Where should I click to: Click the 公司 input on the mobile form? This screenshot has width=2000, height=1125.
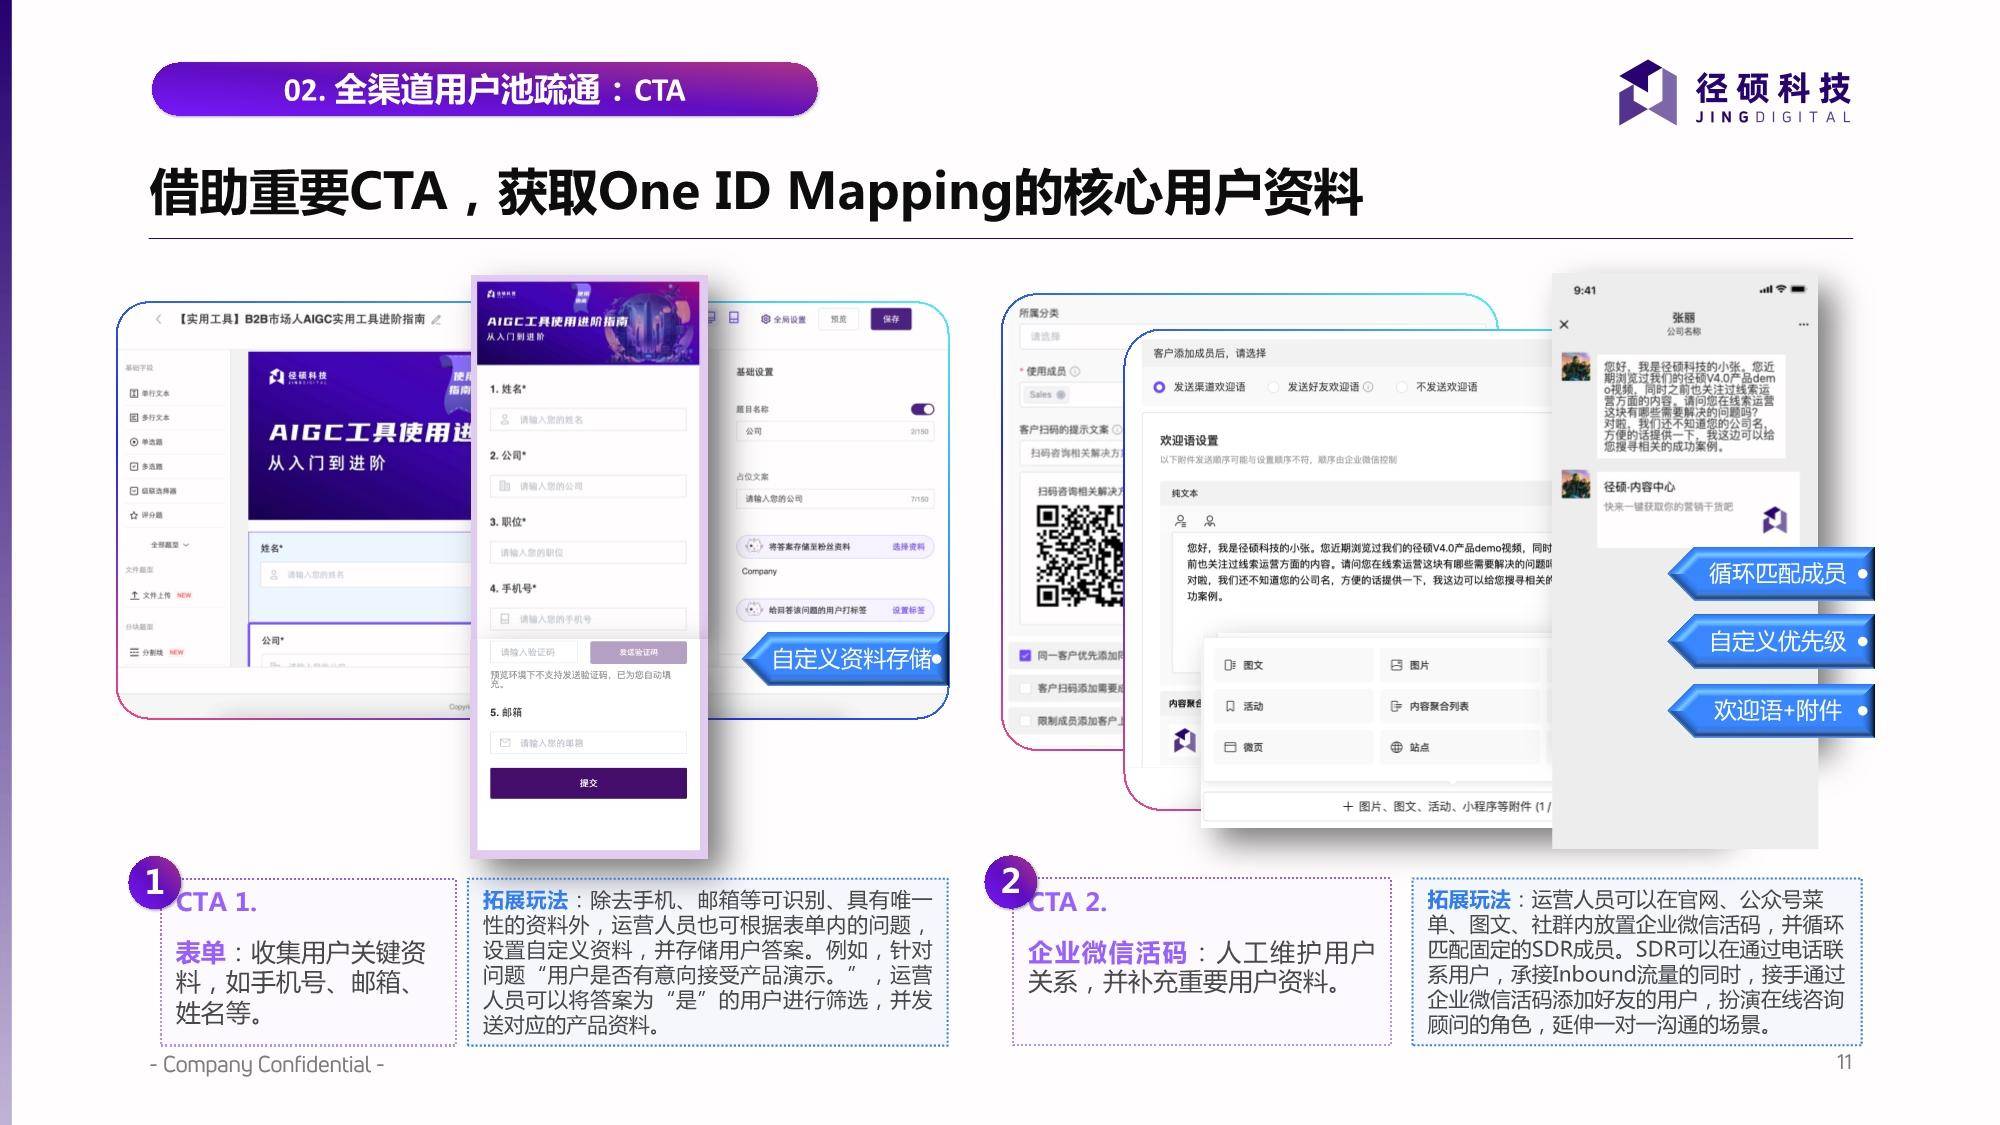[x=588, y=486]
